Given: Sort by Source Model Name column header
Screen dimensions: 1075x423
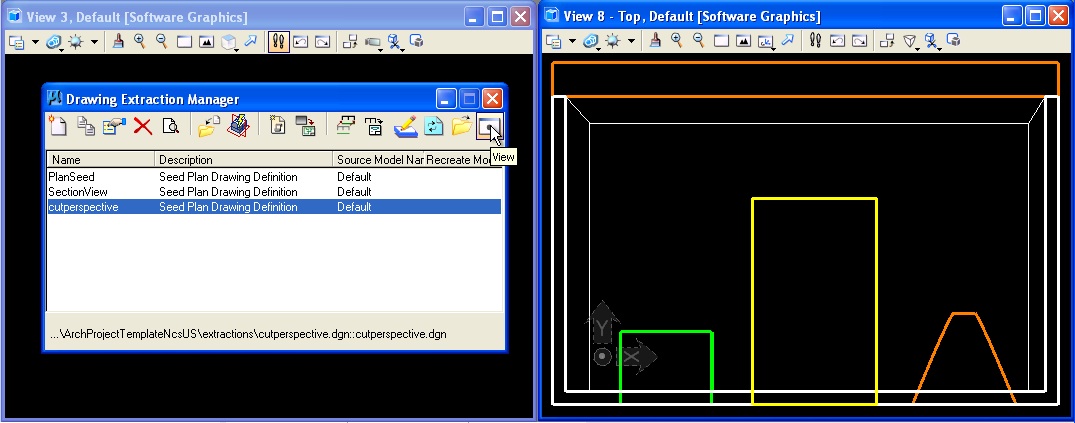Looking at the screenshot, I should point(378,160).
